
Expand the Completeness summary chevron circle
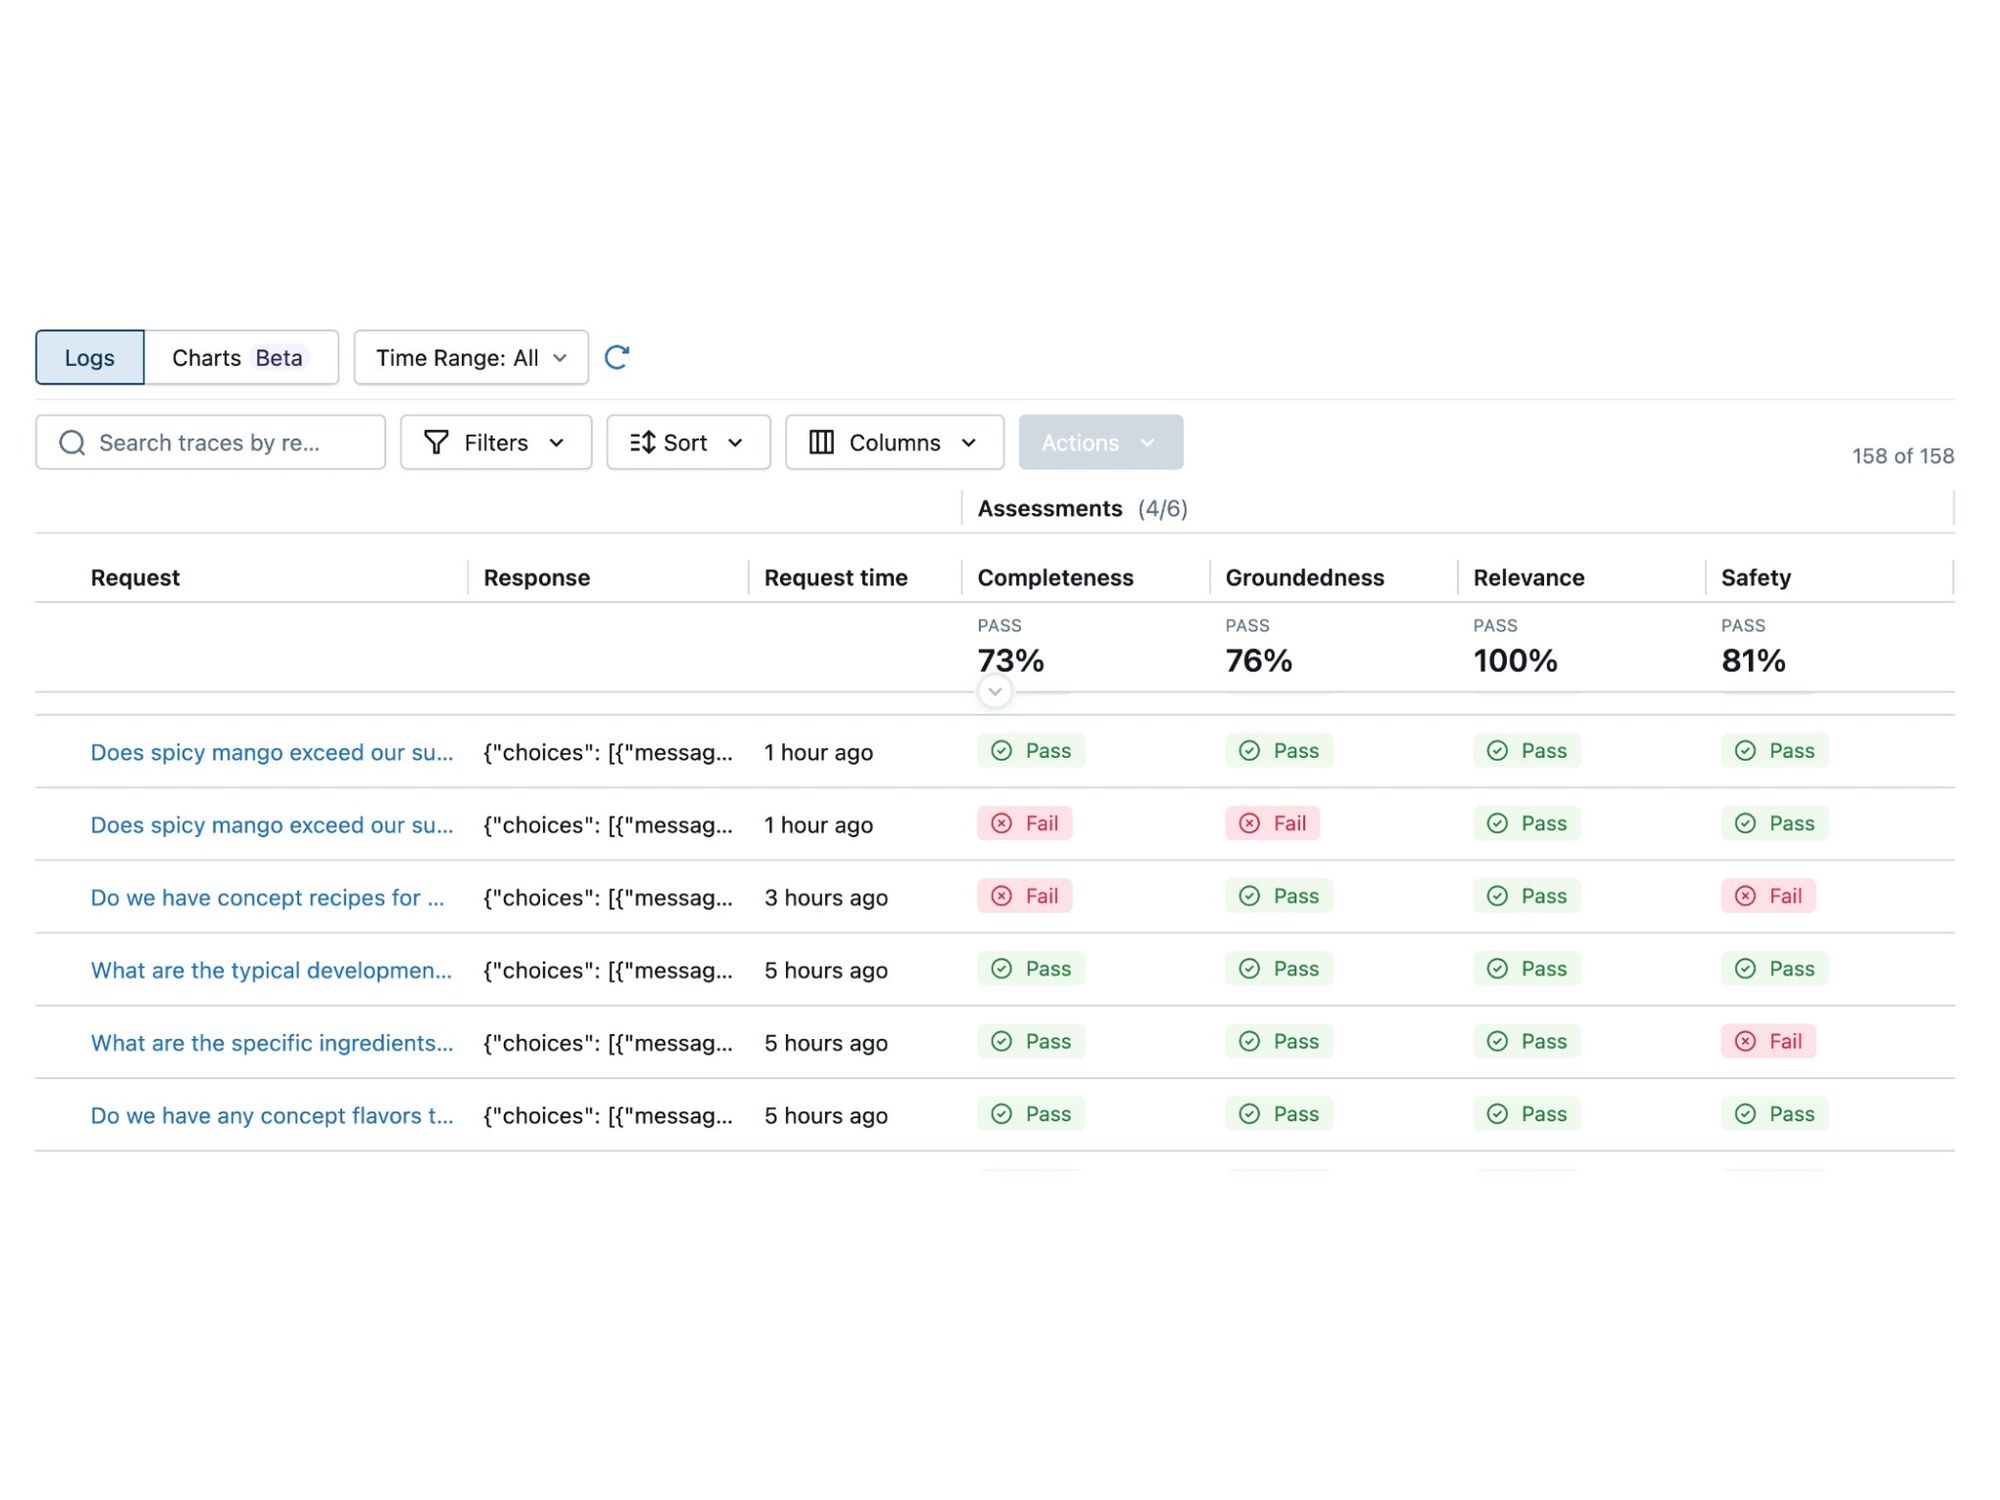tap(995, 691)
